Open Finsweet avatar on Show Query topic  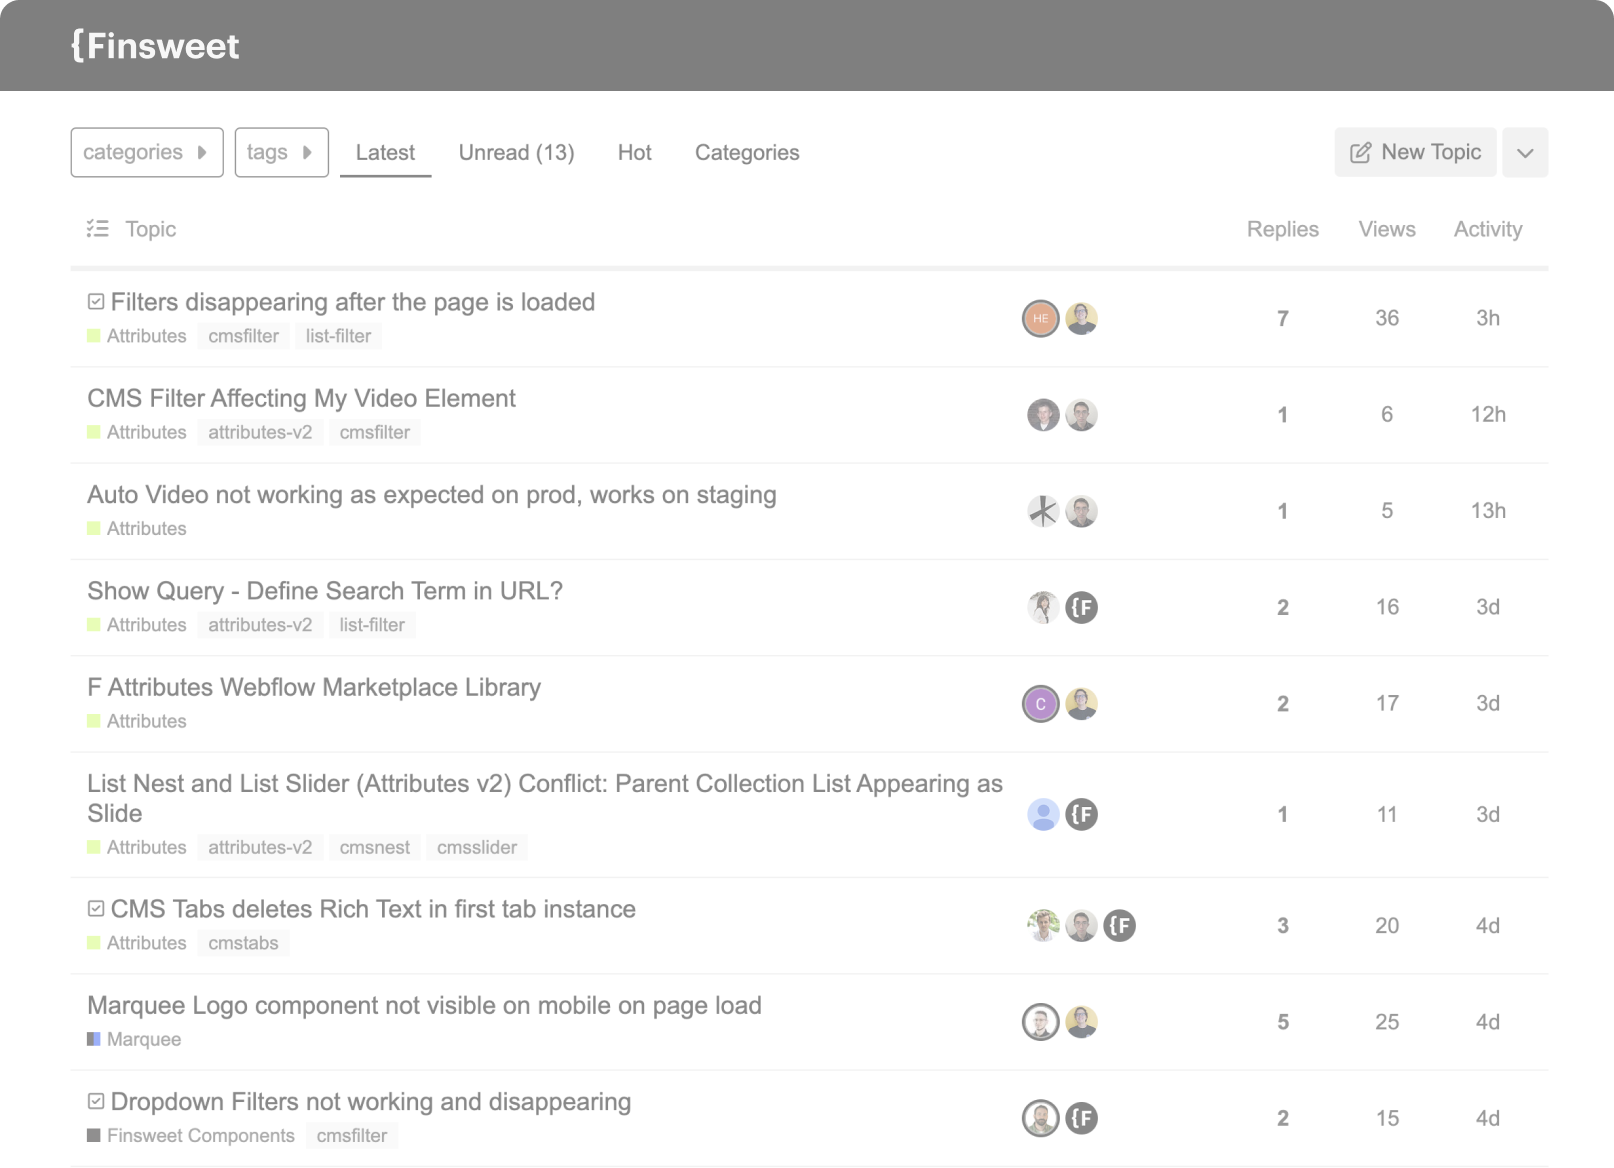[1081, 607]
